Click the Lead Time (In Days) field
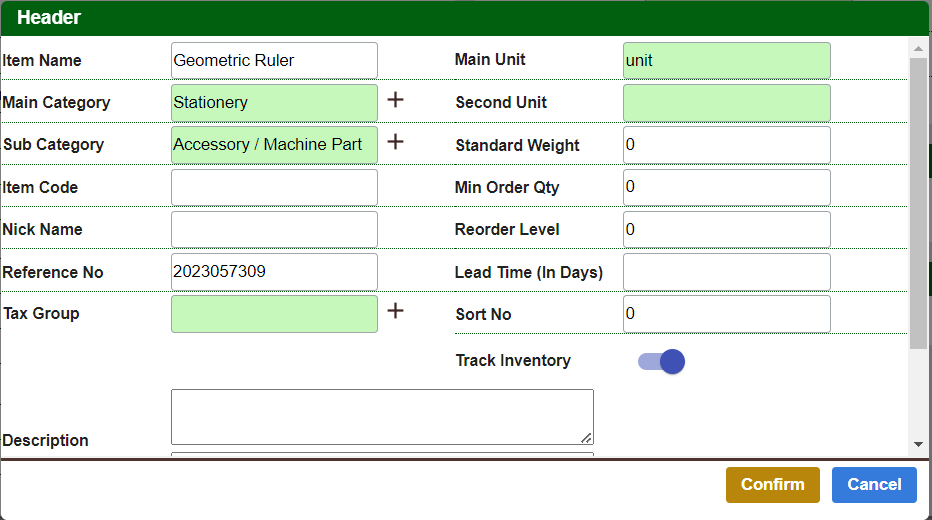Screen dimensions: 932x520 click(726, 272)
